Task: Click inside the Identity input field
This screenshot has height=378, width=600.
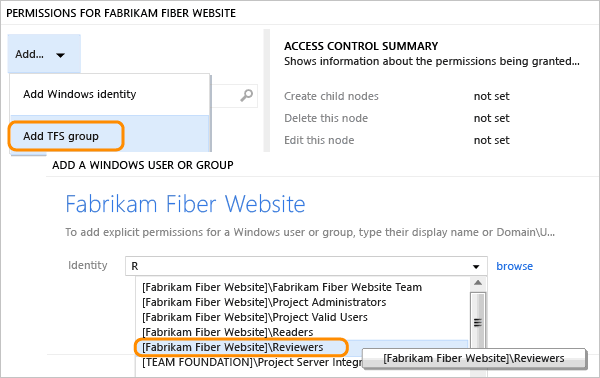Action: [x=298, y=266]
